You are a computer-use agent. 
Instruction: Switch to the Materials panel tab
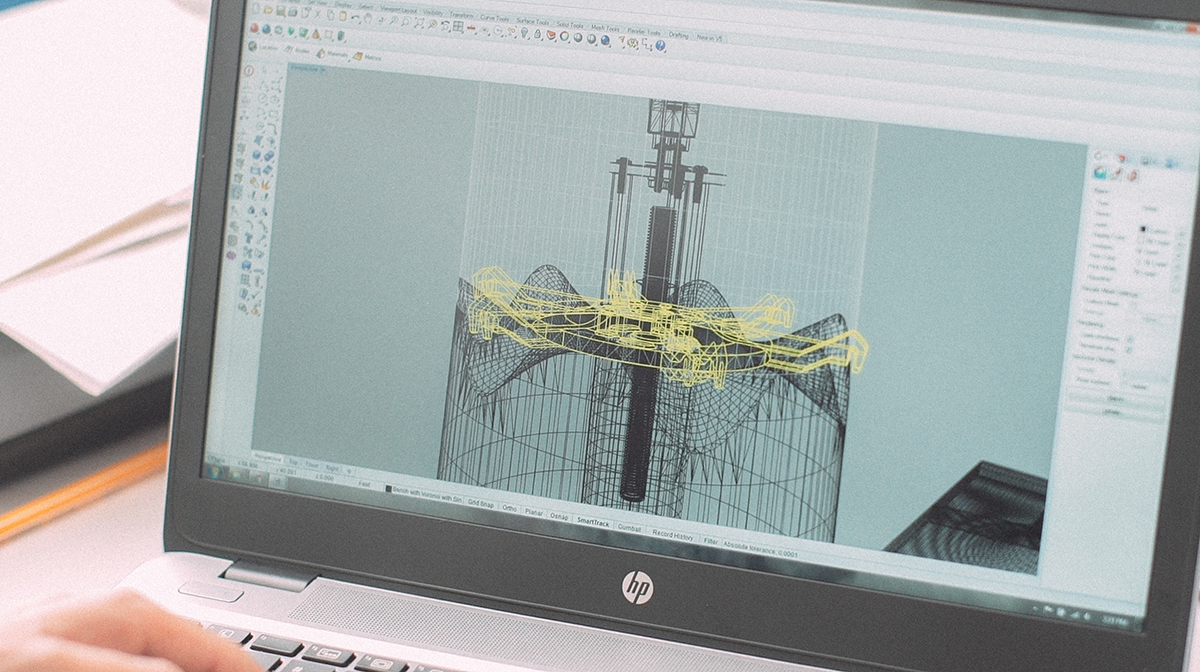pos(334,54)
